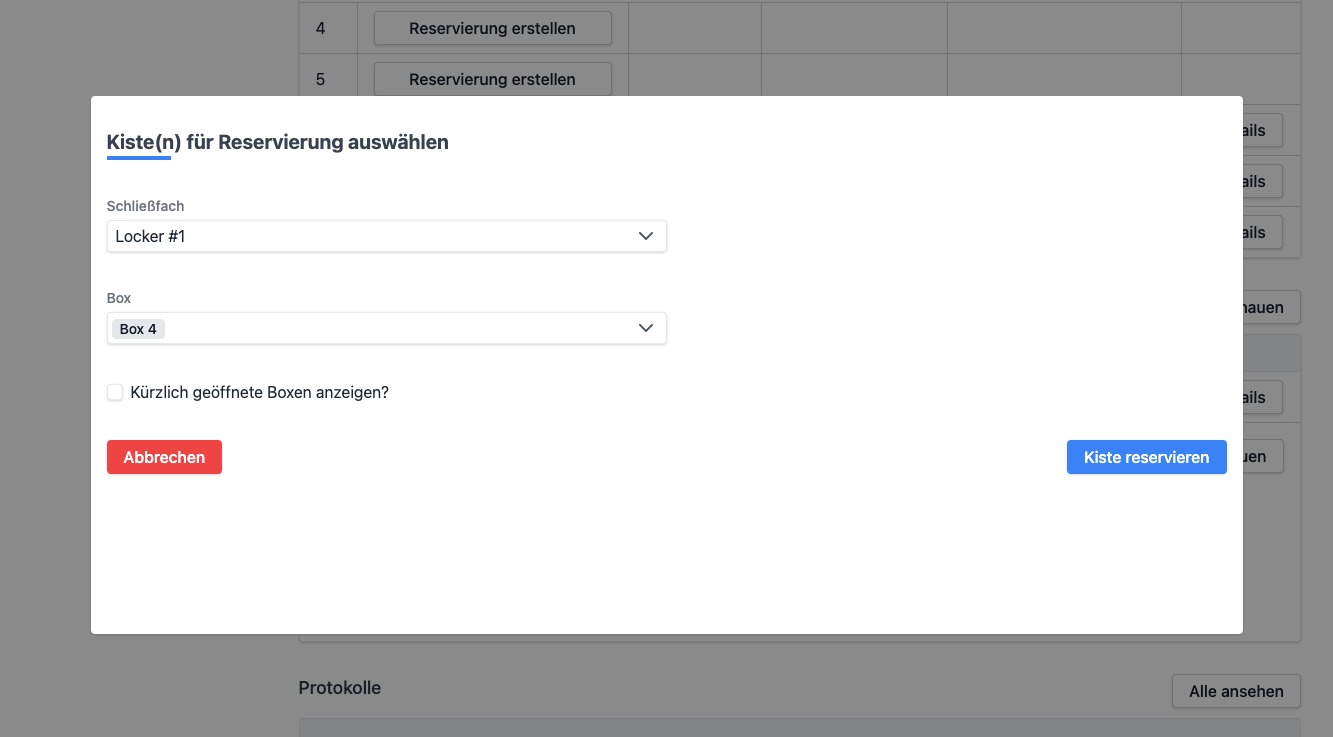
Task: Toggle 'Kürzlich geöffnete Boxen anzeigen' checkbox
Action: coord(115,393)
